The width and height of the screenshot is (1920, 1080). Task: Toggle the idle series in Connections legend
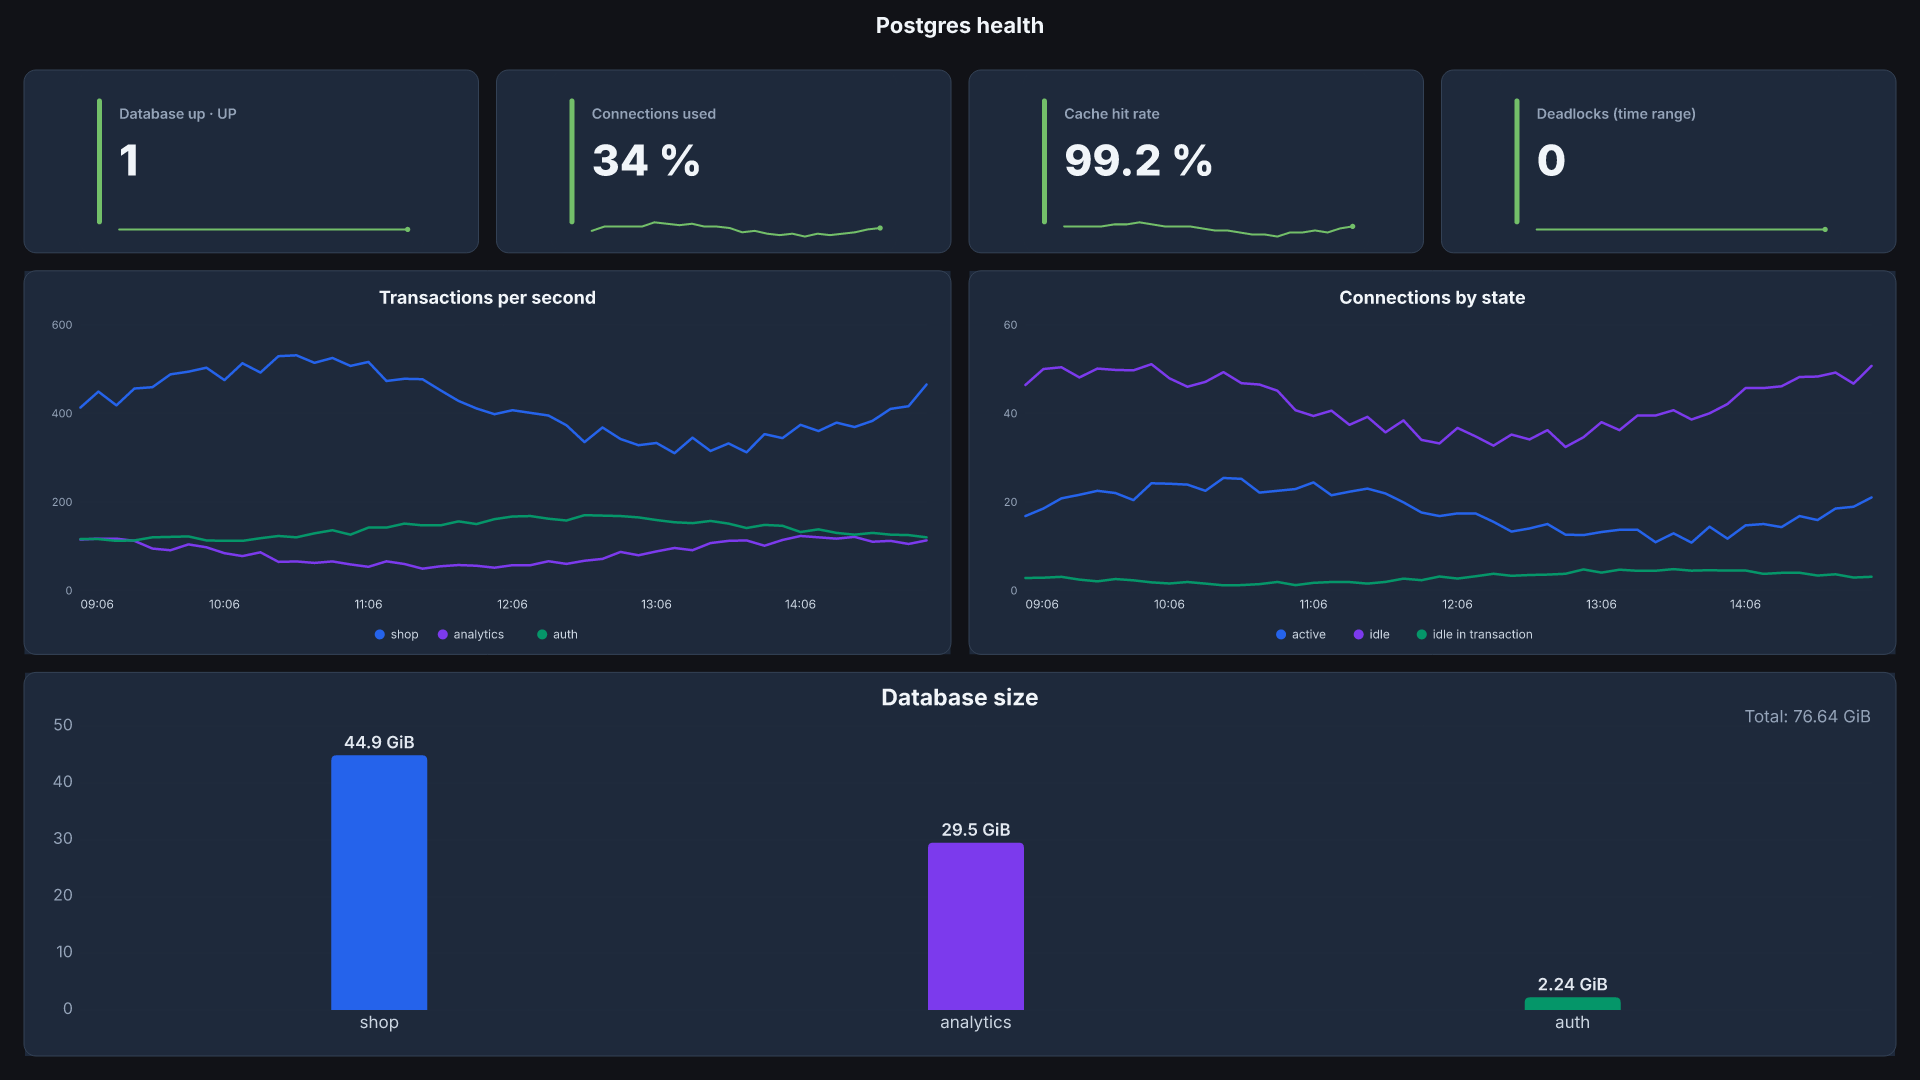pyautogui.click(x=1372, y=635)
